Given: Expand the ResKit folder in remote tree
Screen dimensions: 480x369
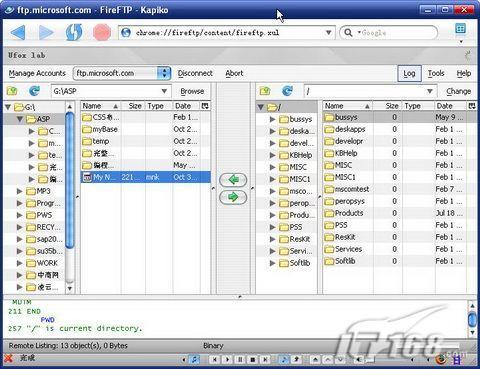Looking at the screenshot, I should tap(273, 239).
